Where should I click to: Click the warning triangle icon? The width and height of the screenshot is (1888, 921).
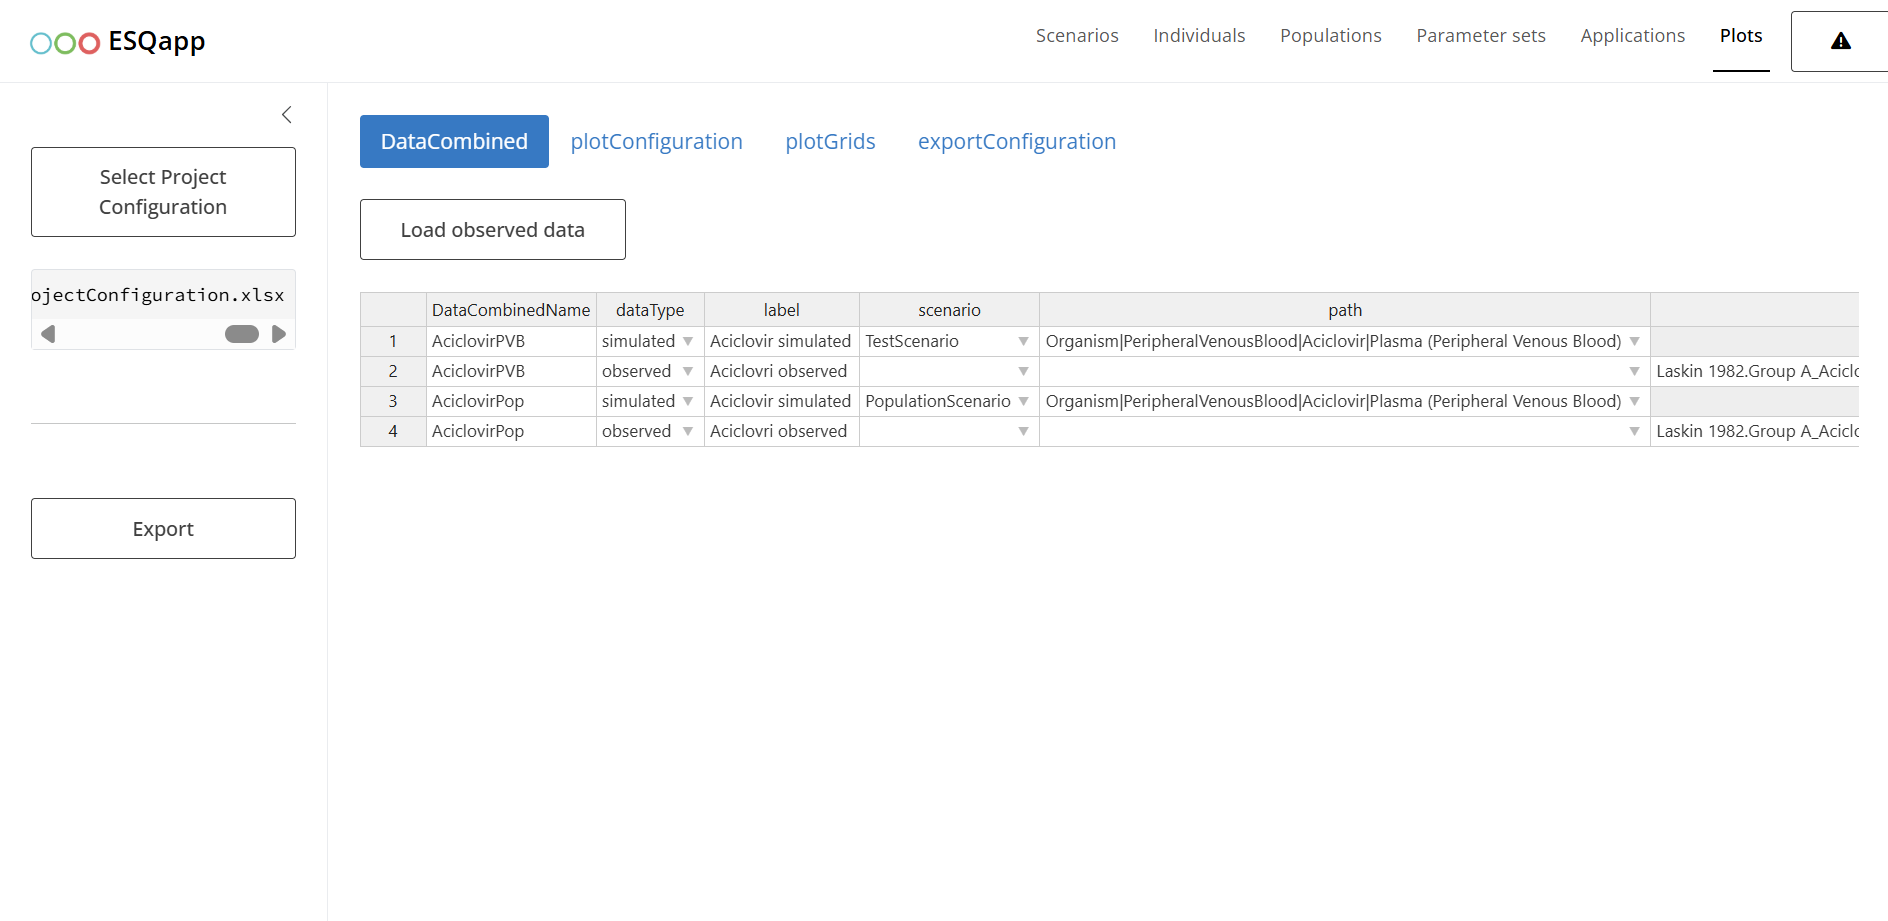click(1840, 41)
